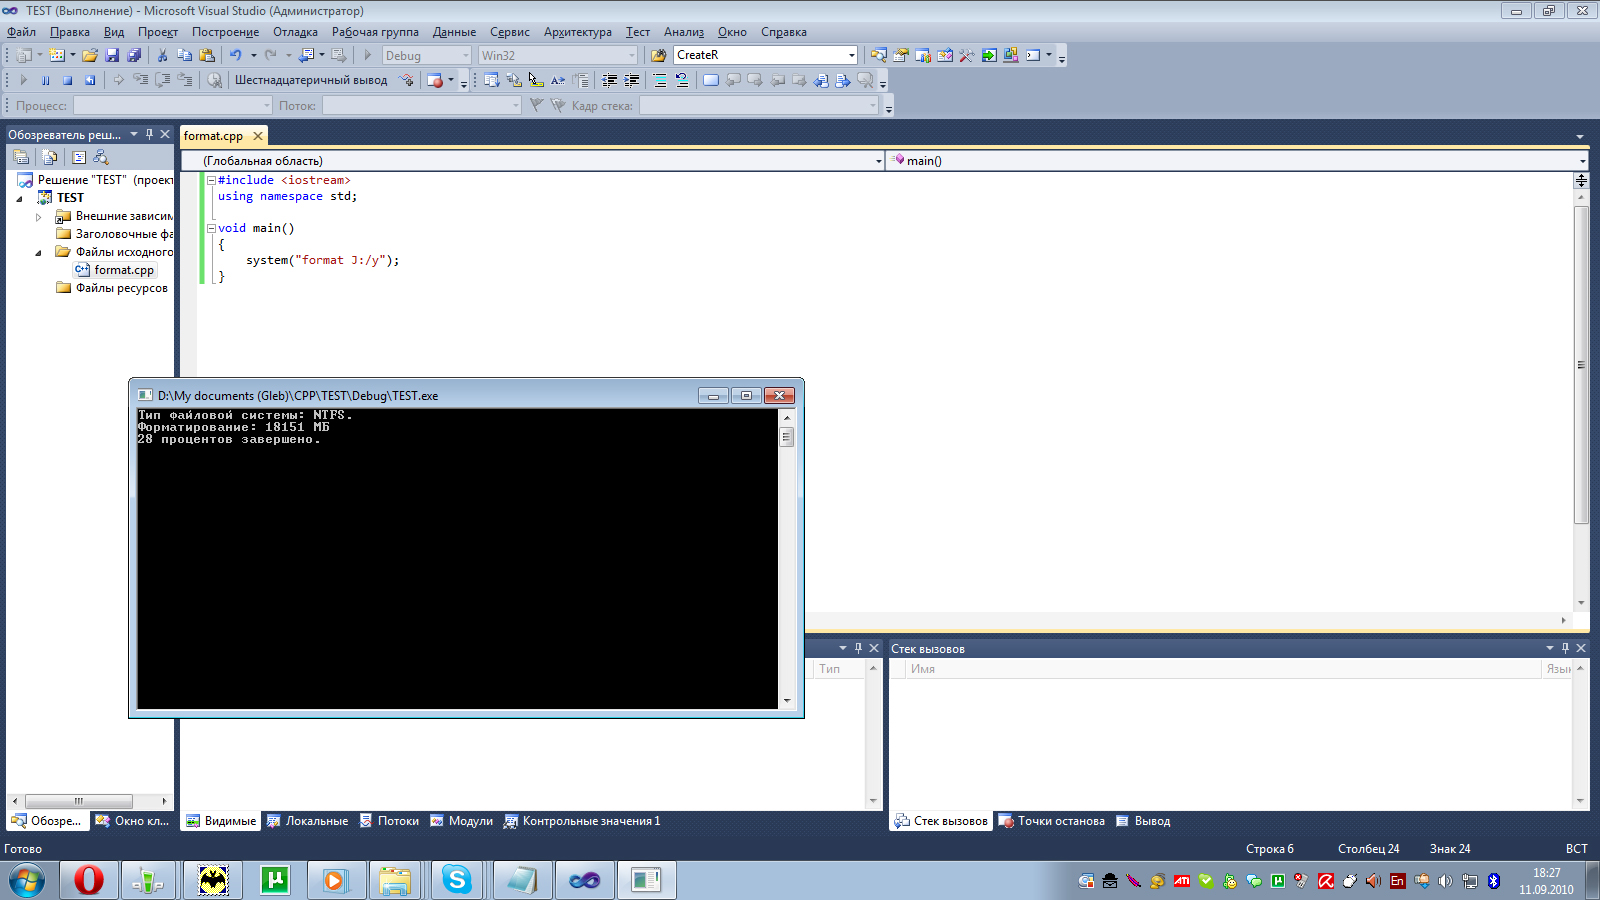Switch to the Точки останова tab
This screenshot has height=900, width=1600.
(x=1052, y=821)
